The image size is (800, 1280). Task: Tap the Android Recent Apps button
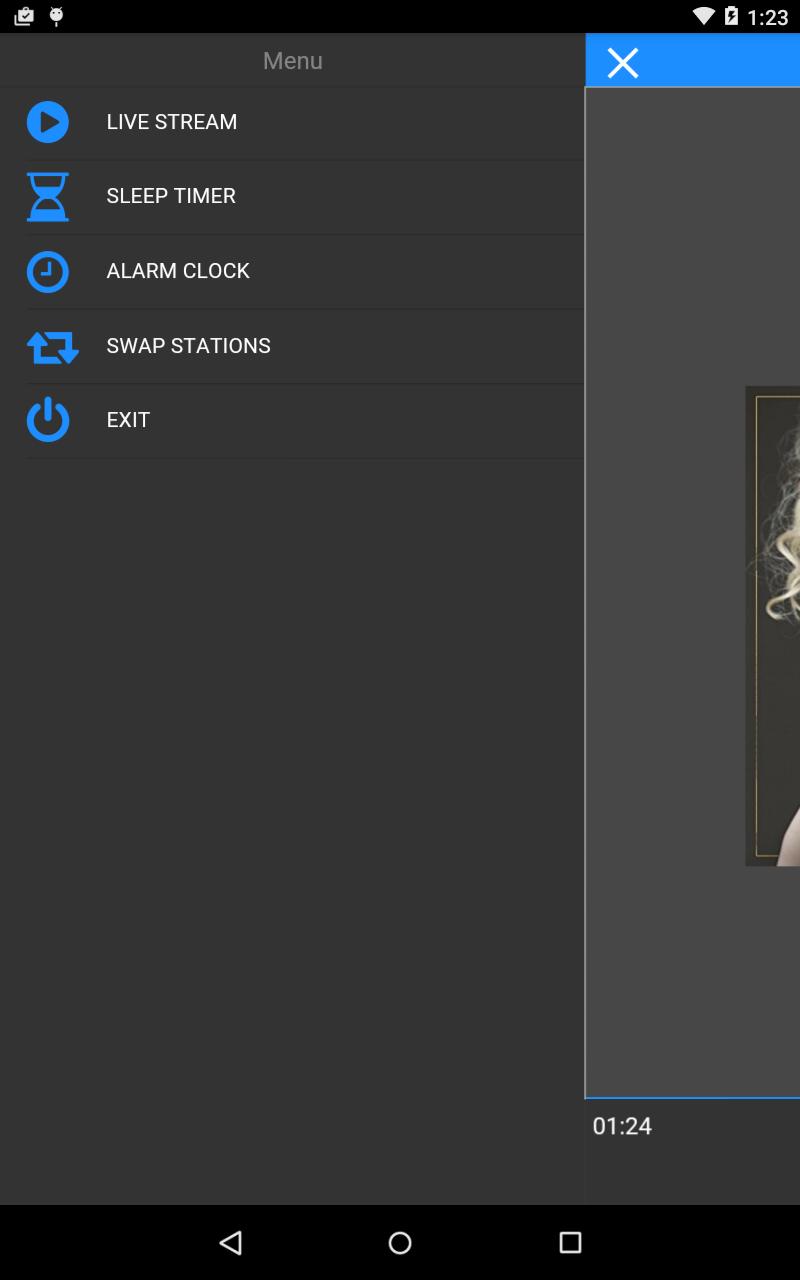pyautogui.click(x=570, y=1242)
